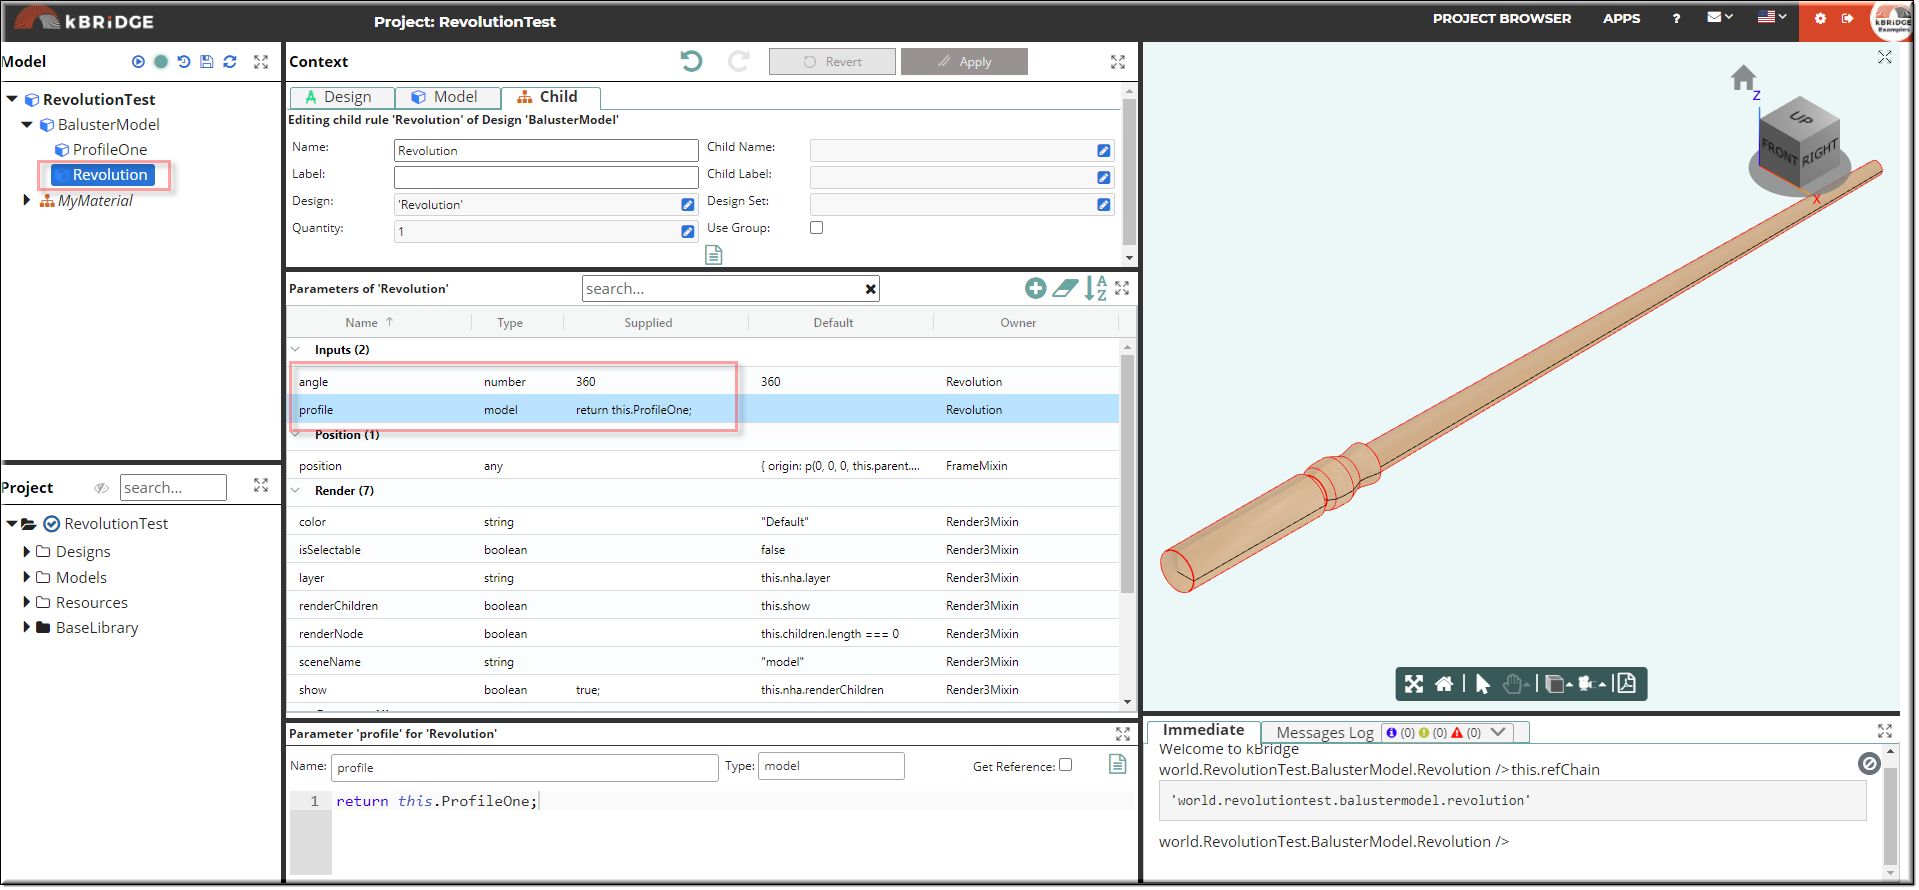The image size is (1919, 890).
Task: Check the Get Reference checkbox
Action: [x=1066, y=765]
